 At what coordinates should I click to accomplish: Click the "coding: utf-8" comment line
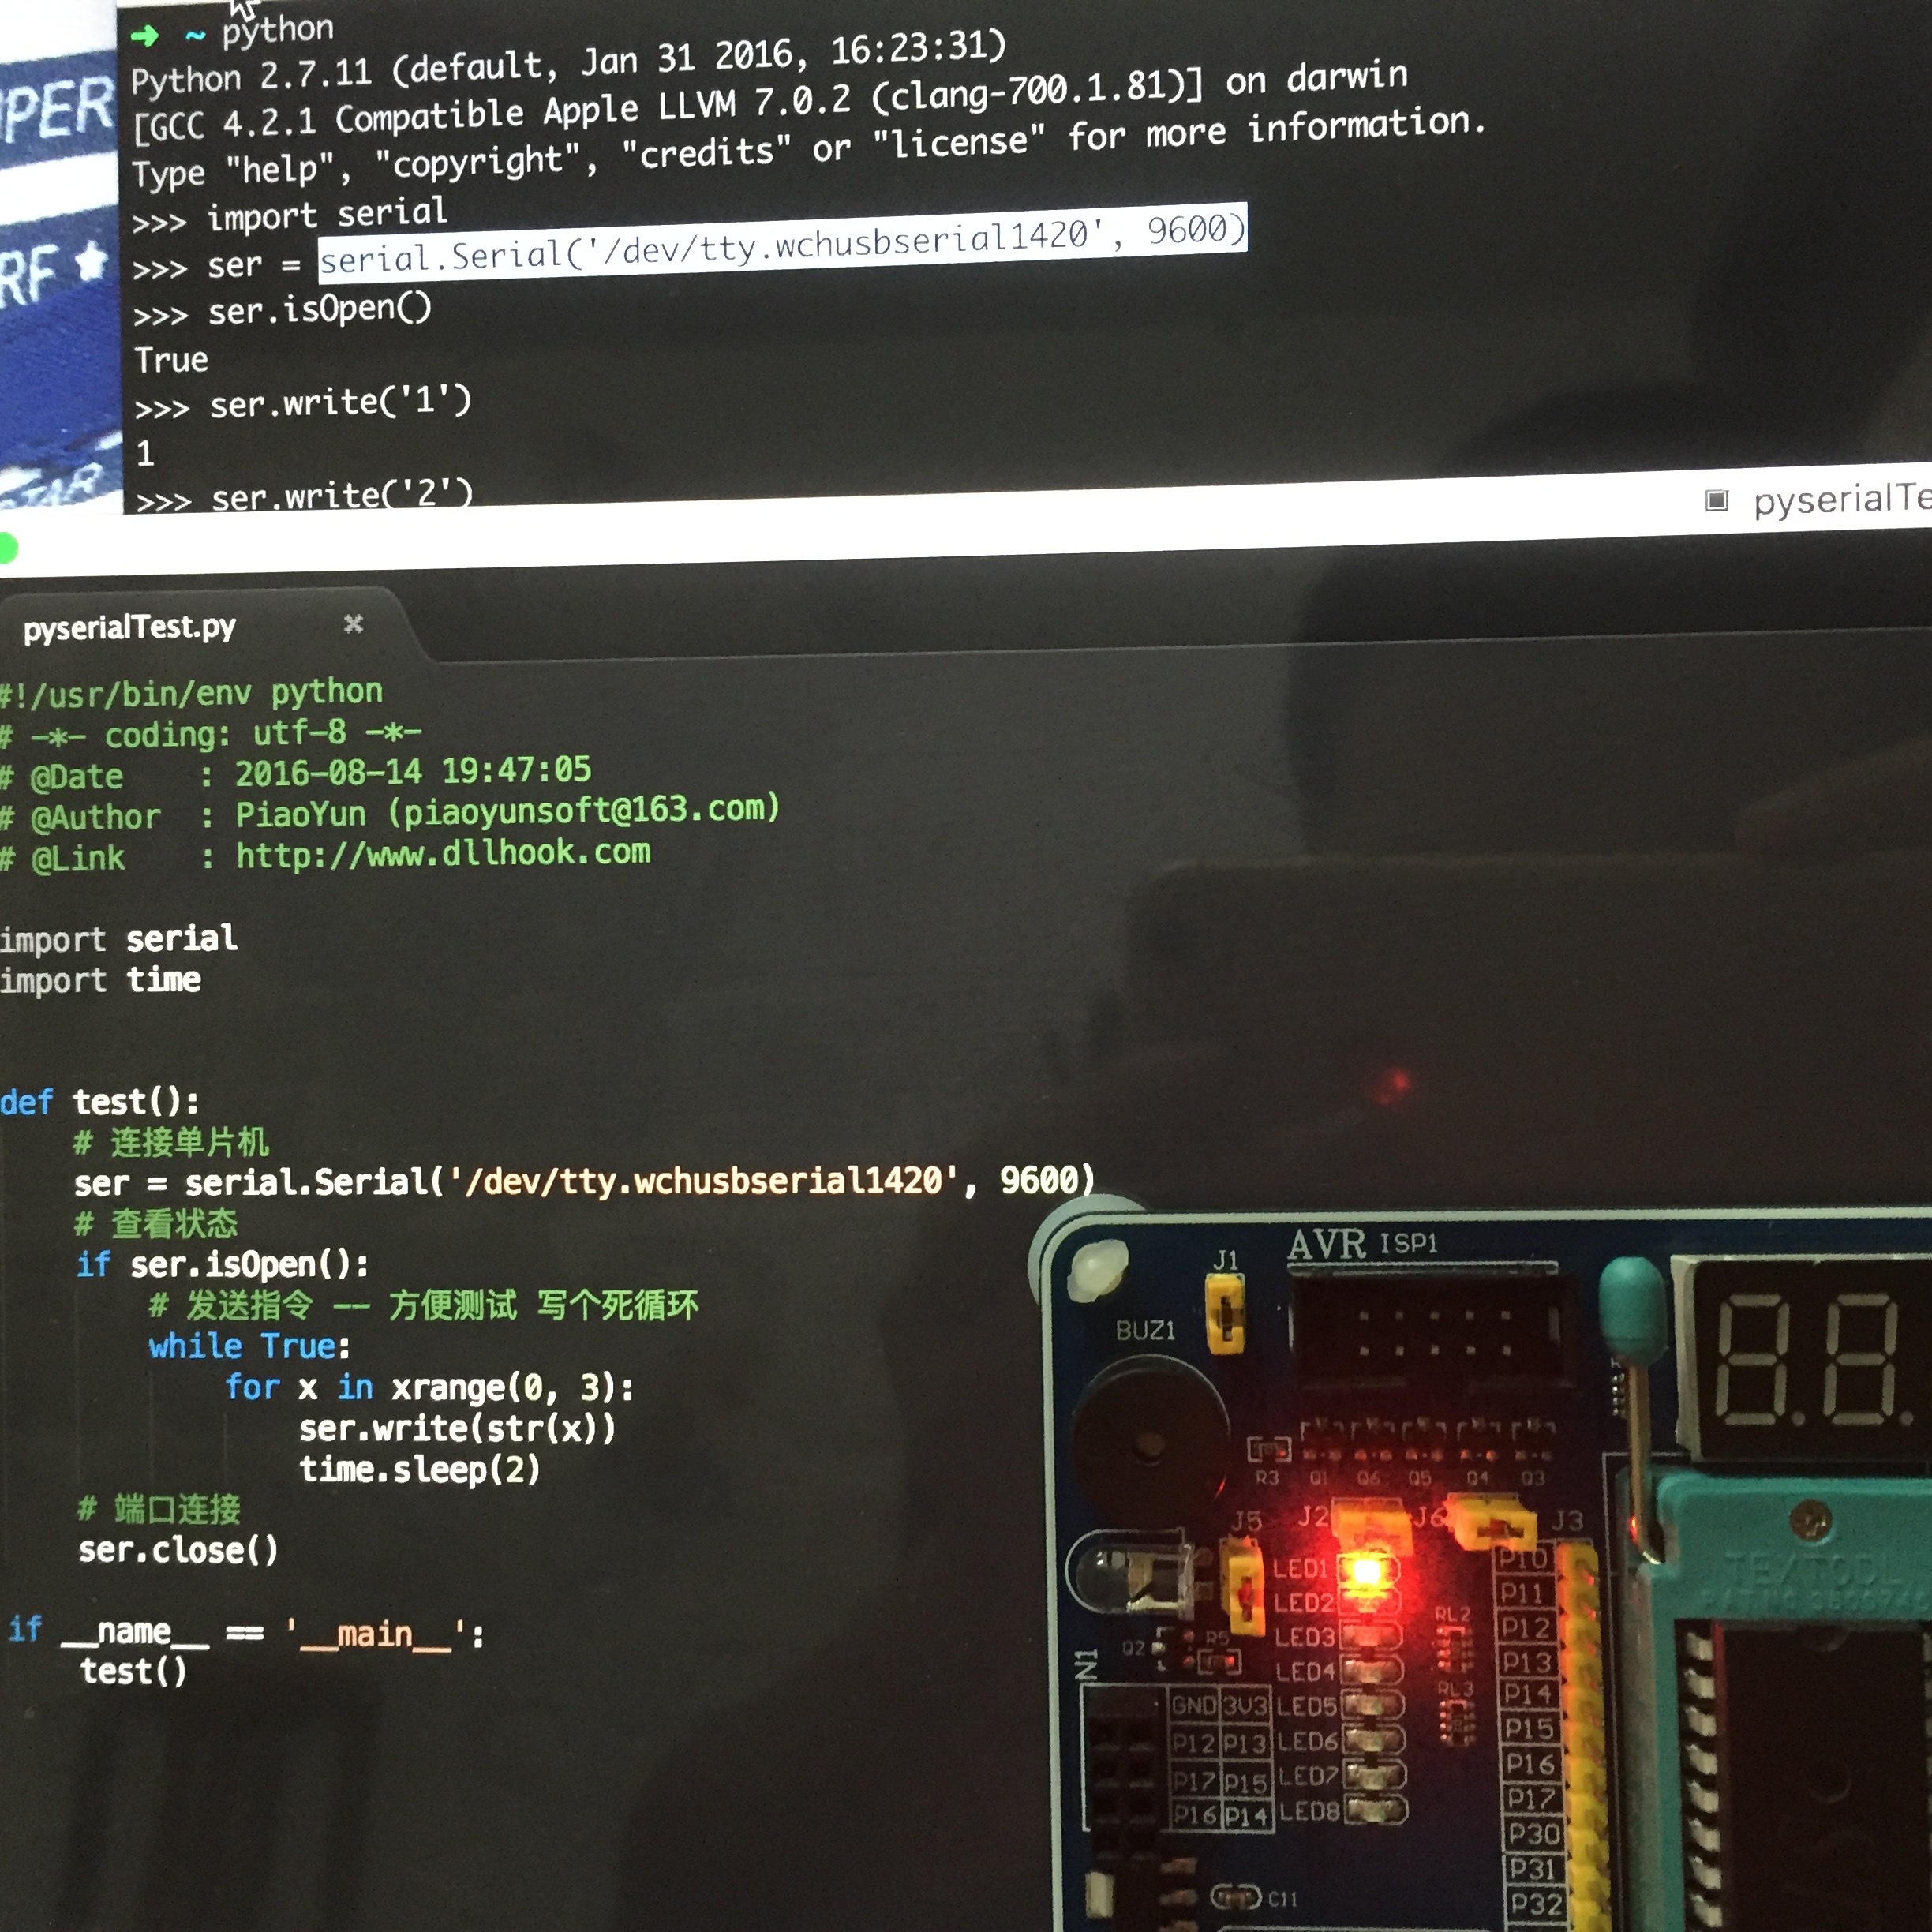point(211,734)
